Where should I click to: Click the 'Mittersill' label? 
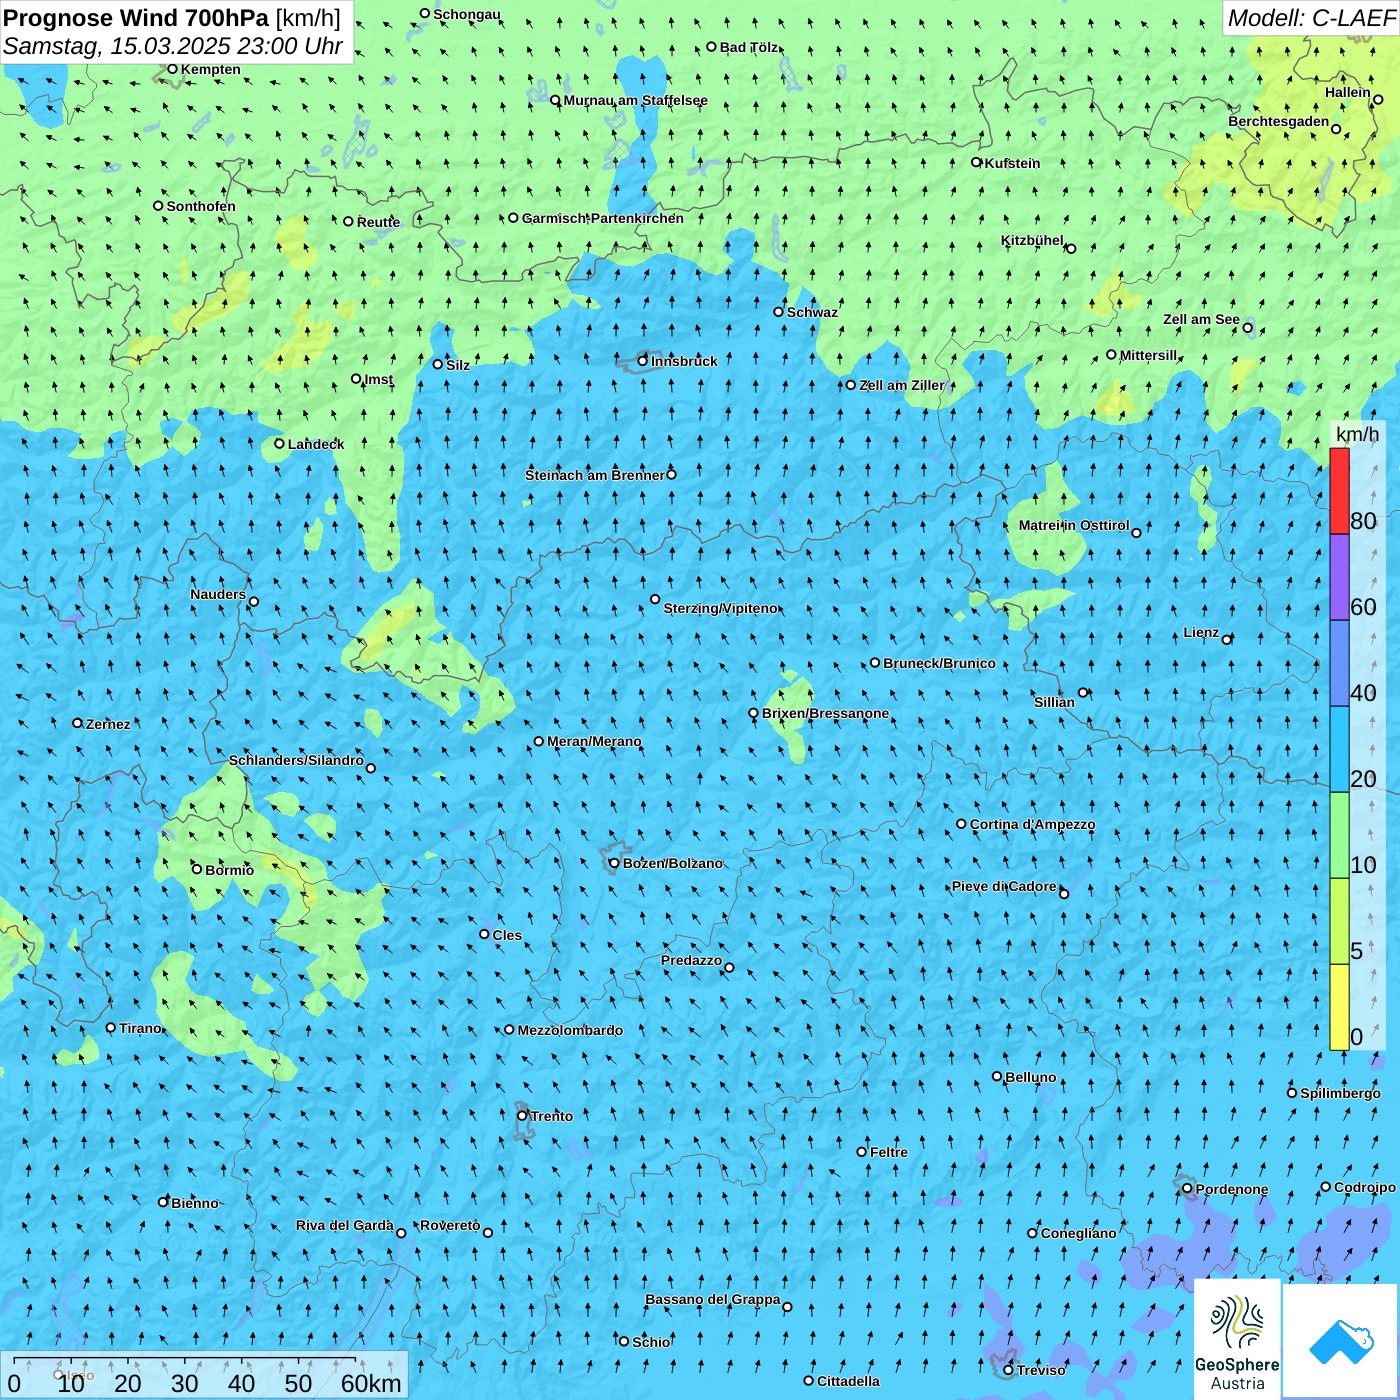click(x=1149, y=355)
